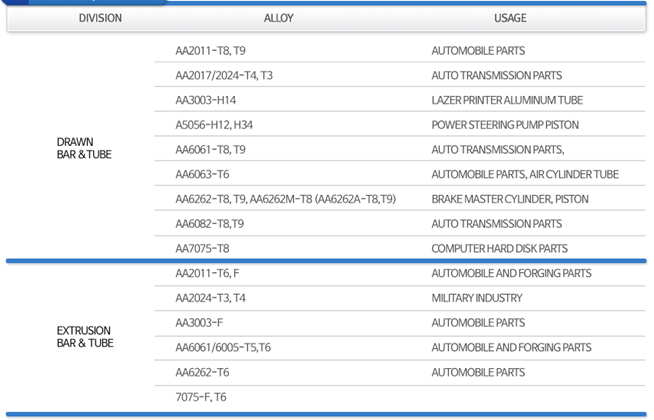Viewport: 654px width, 420px height.
Task: Select BRAKE MASTER CYLINDER, PISTON usage
Action: 509,200
